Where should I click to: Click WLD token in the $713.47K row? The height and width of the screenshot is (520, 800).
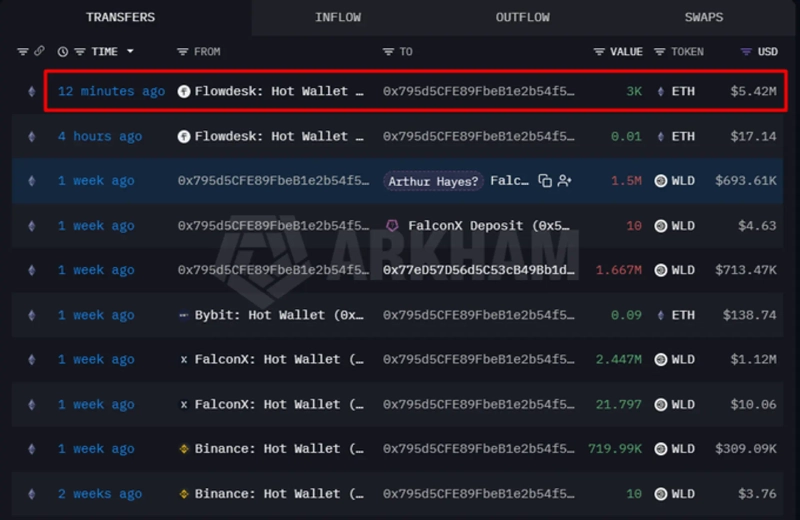pyautogui.click(x=683, y=270)
